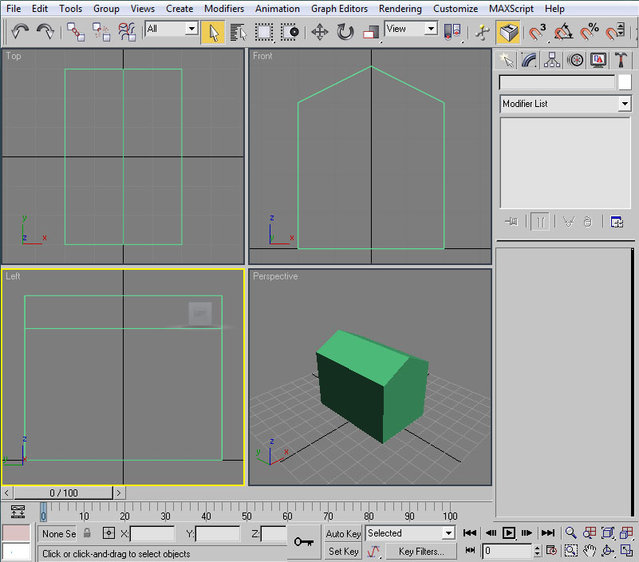
Task: Toggle the selection lock padlock
Action: pos(87,534)
